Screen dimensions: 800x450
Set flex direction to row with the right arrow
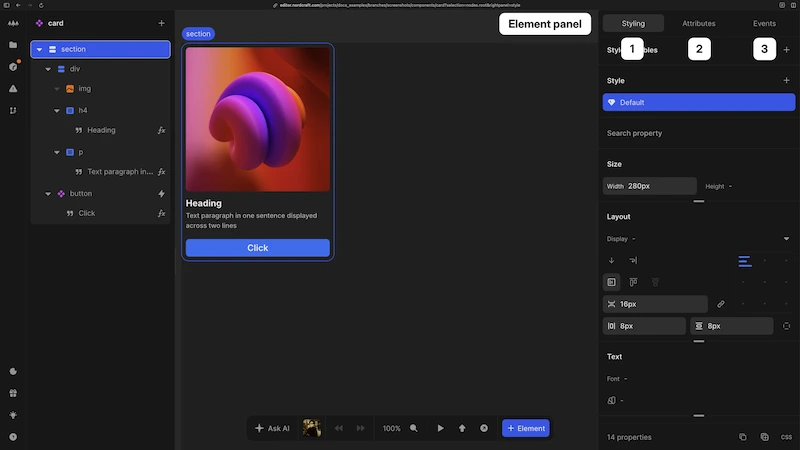[633, 261]
